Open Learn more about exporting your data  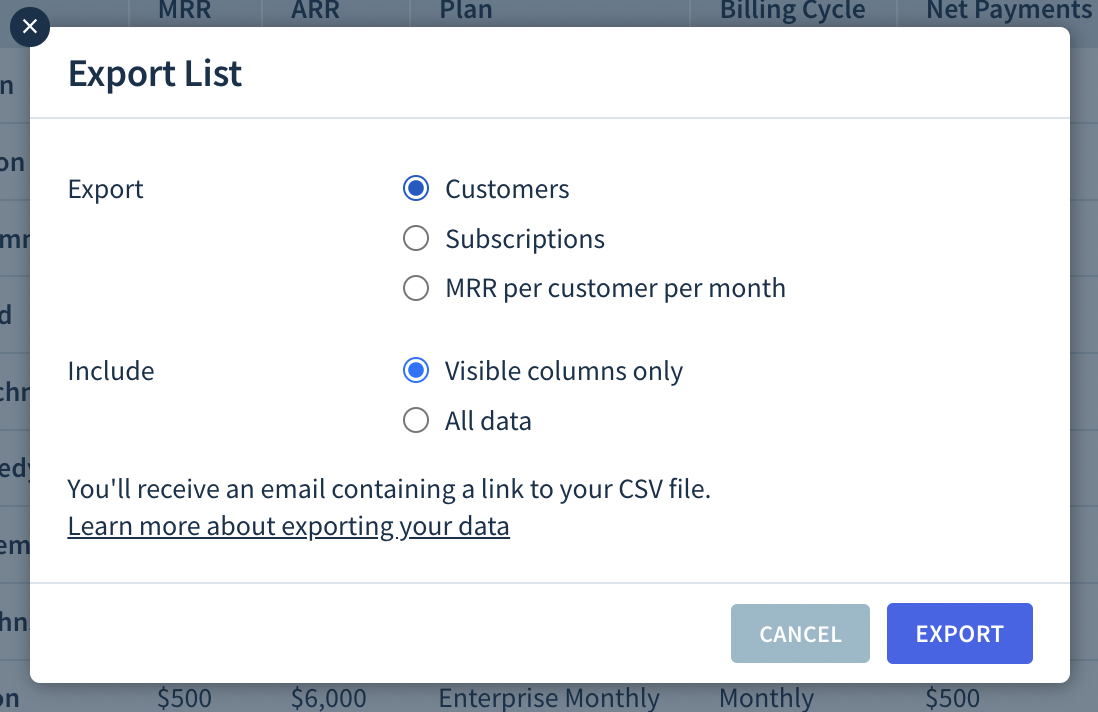point(289,526)
